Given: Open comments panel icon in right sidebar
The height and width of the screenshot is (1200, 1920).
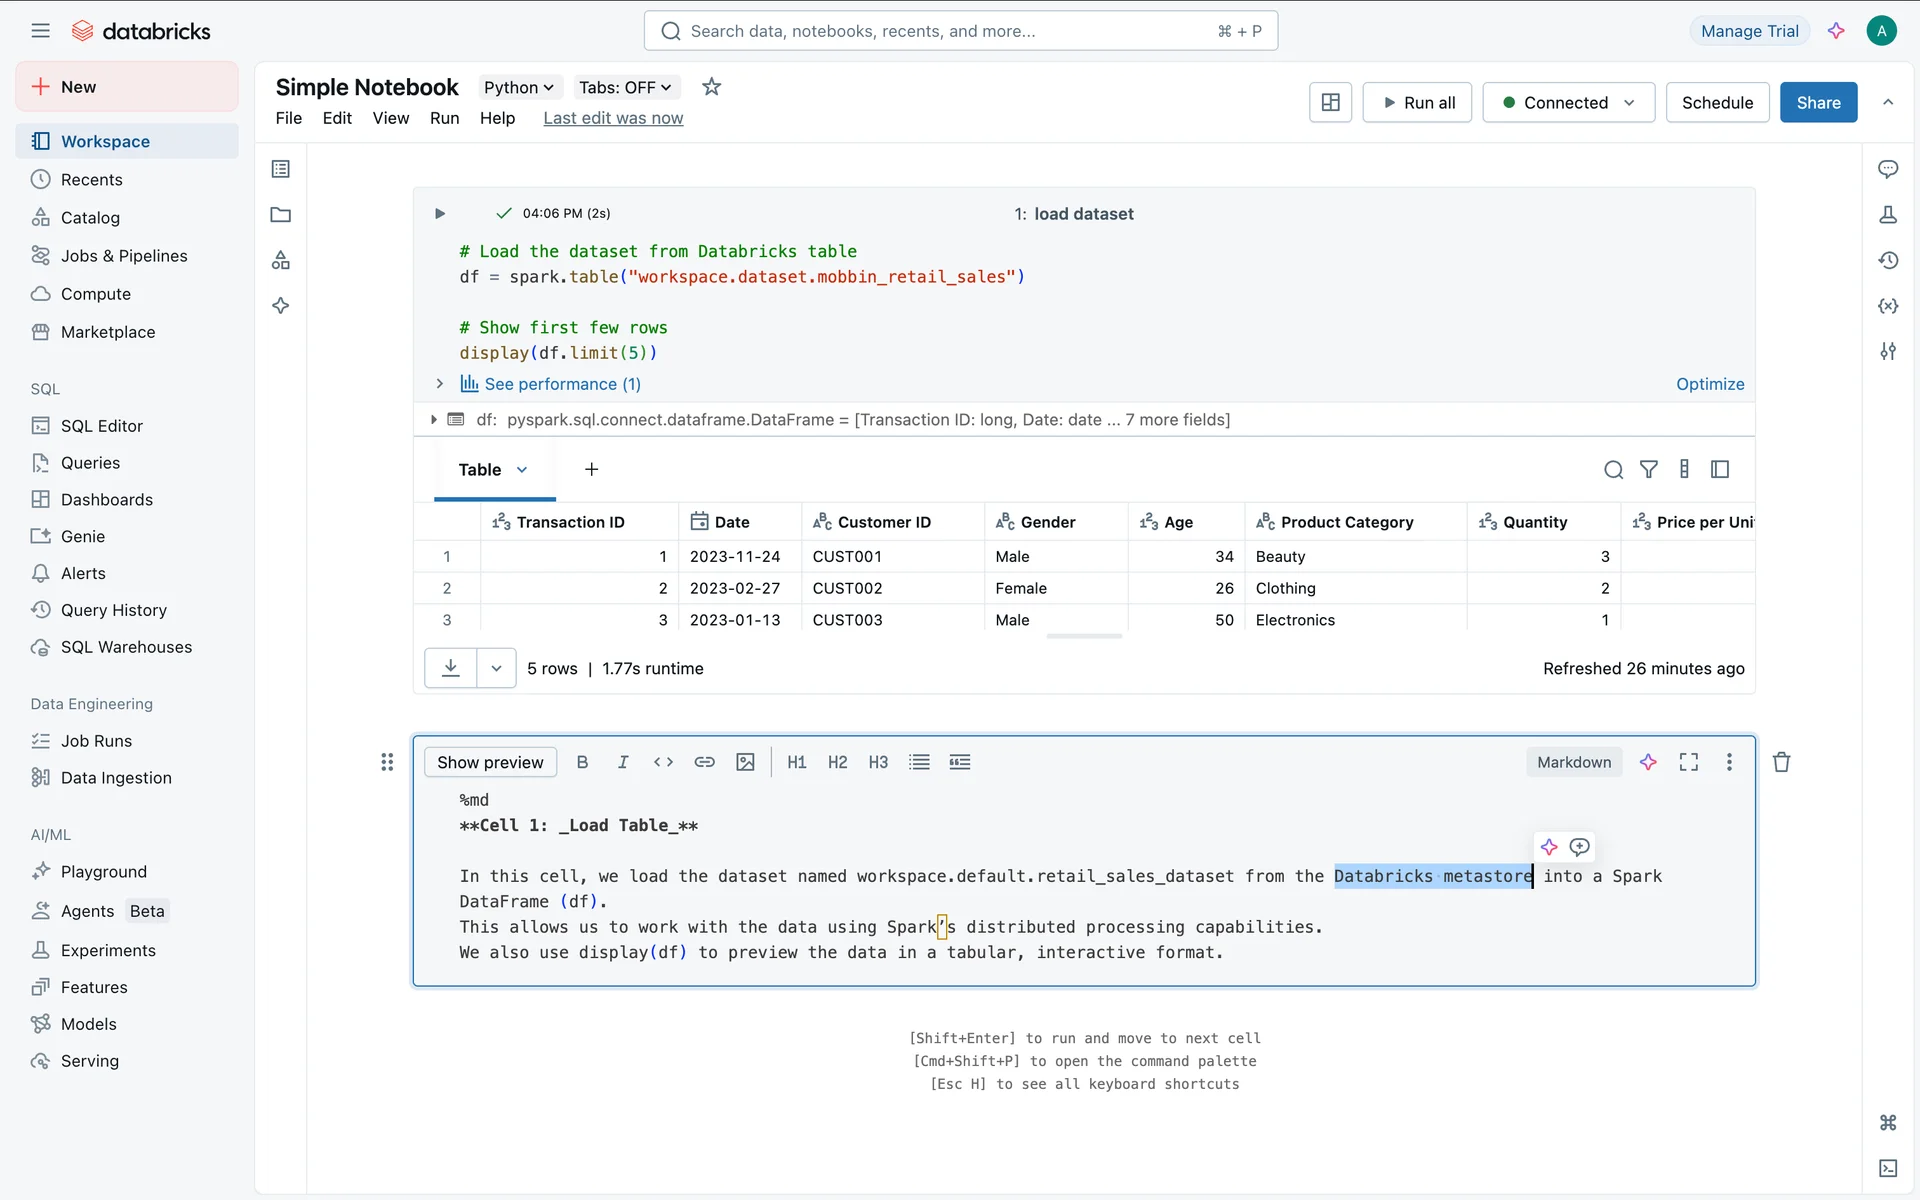Looking at the screenshot, I should tap(1888, 169).
